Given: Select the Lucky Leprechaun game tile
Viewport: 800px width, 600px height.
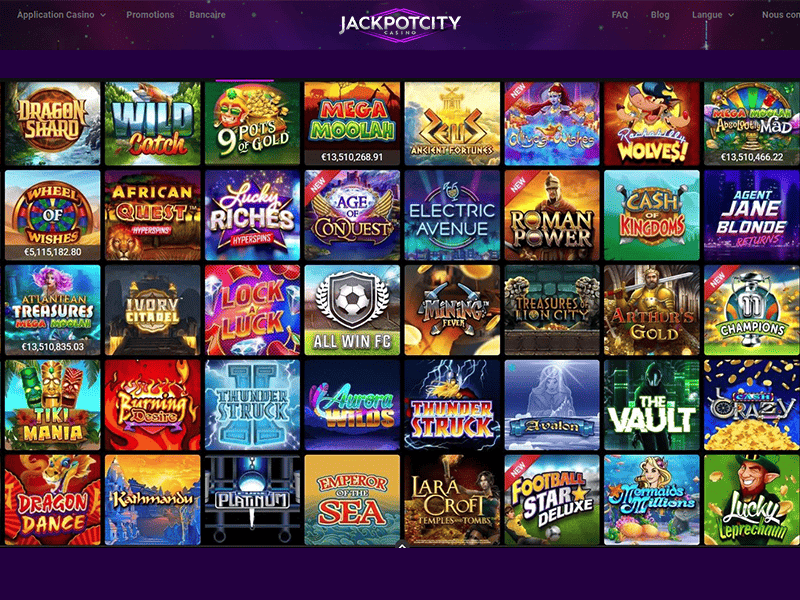Looking at the screenshot, I should 752,500.
